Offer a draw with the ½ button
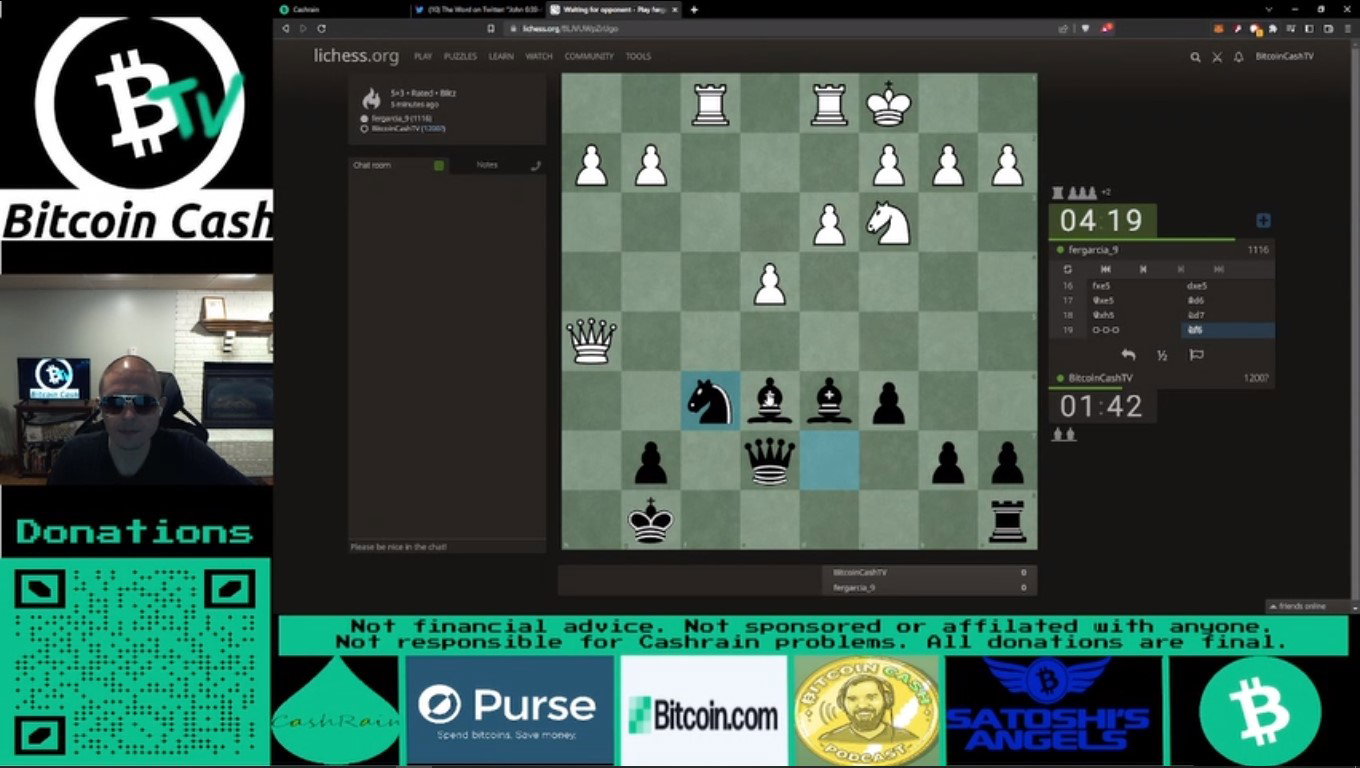 (x=1162, y=355)
